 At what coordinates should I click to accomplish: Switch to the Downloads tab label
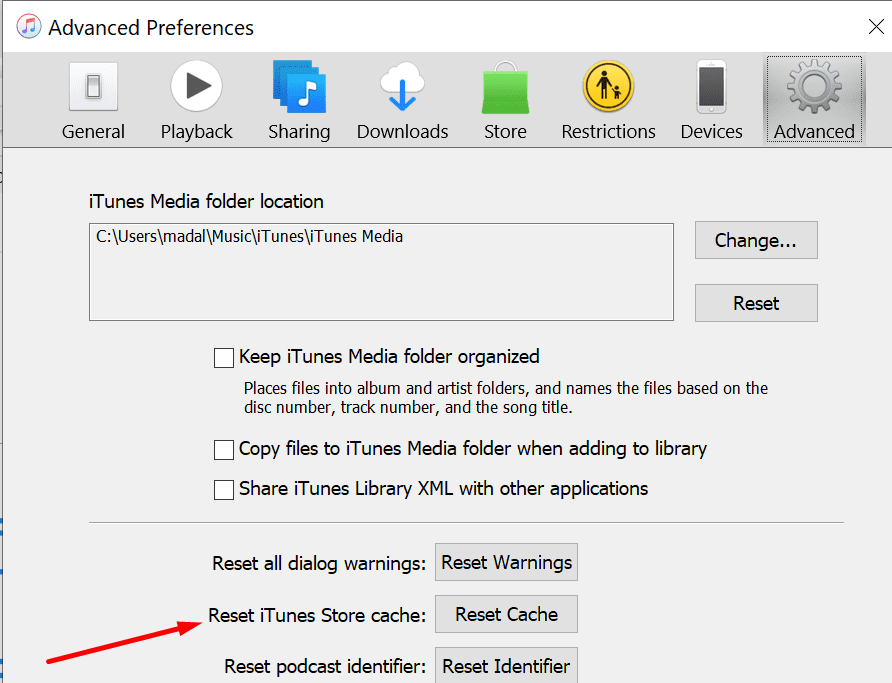click(402, 131)
